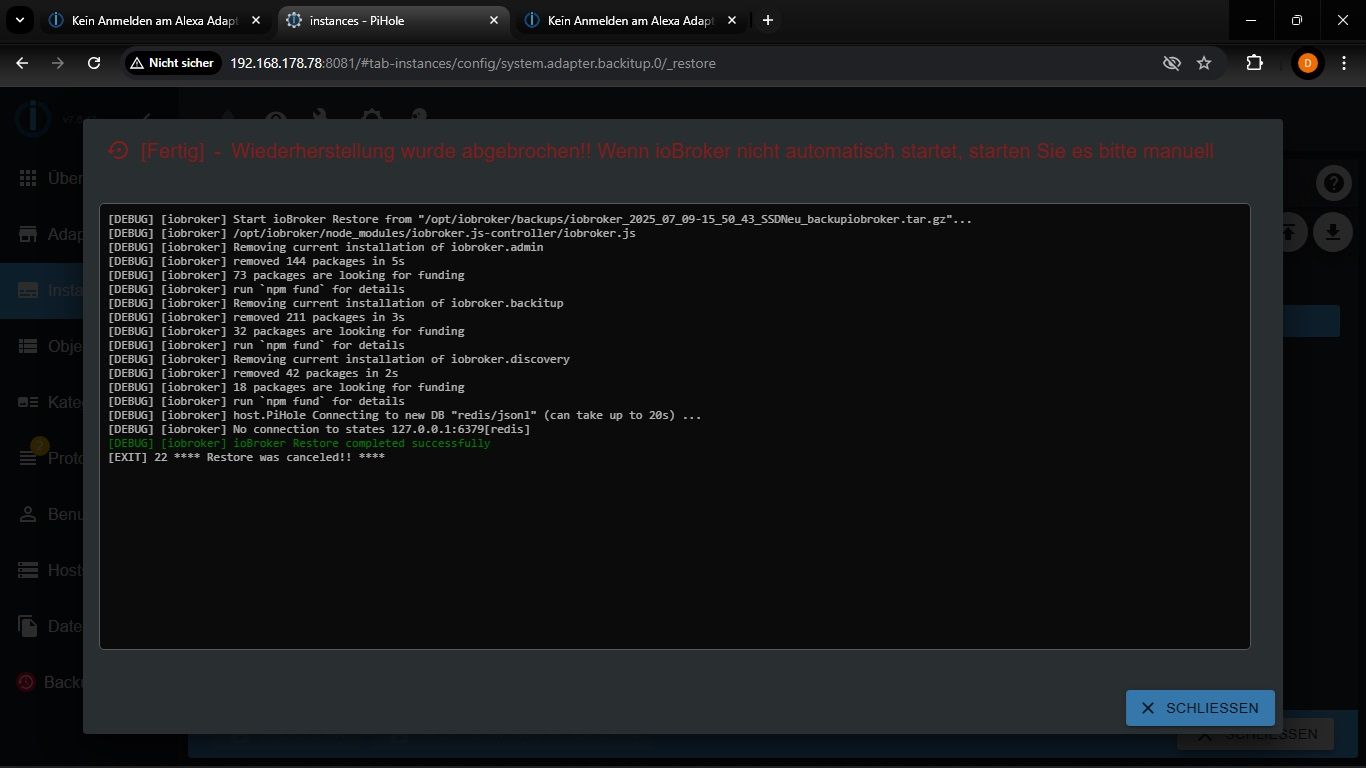Viewport: 1366px width, 768px height.
Task: Click green 'ioBroker Restore completed successfully' line
Action: (x=299, y=443)
